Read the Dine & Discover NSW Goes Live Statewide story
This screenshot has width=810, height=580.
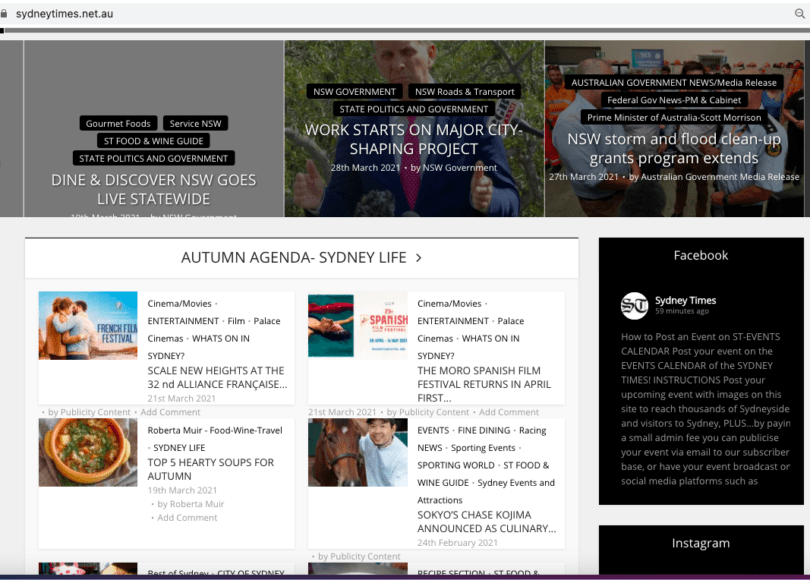[153, 189]
